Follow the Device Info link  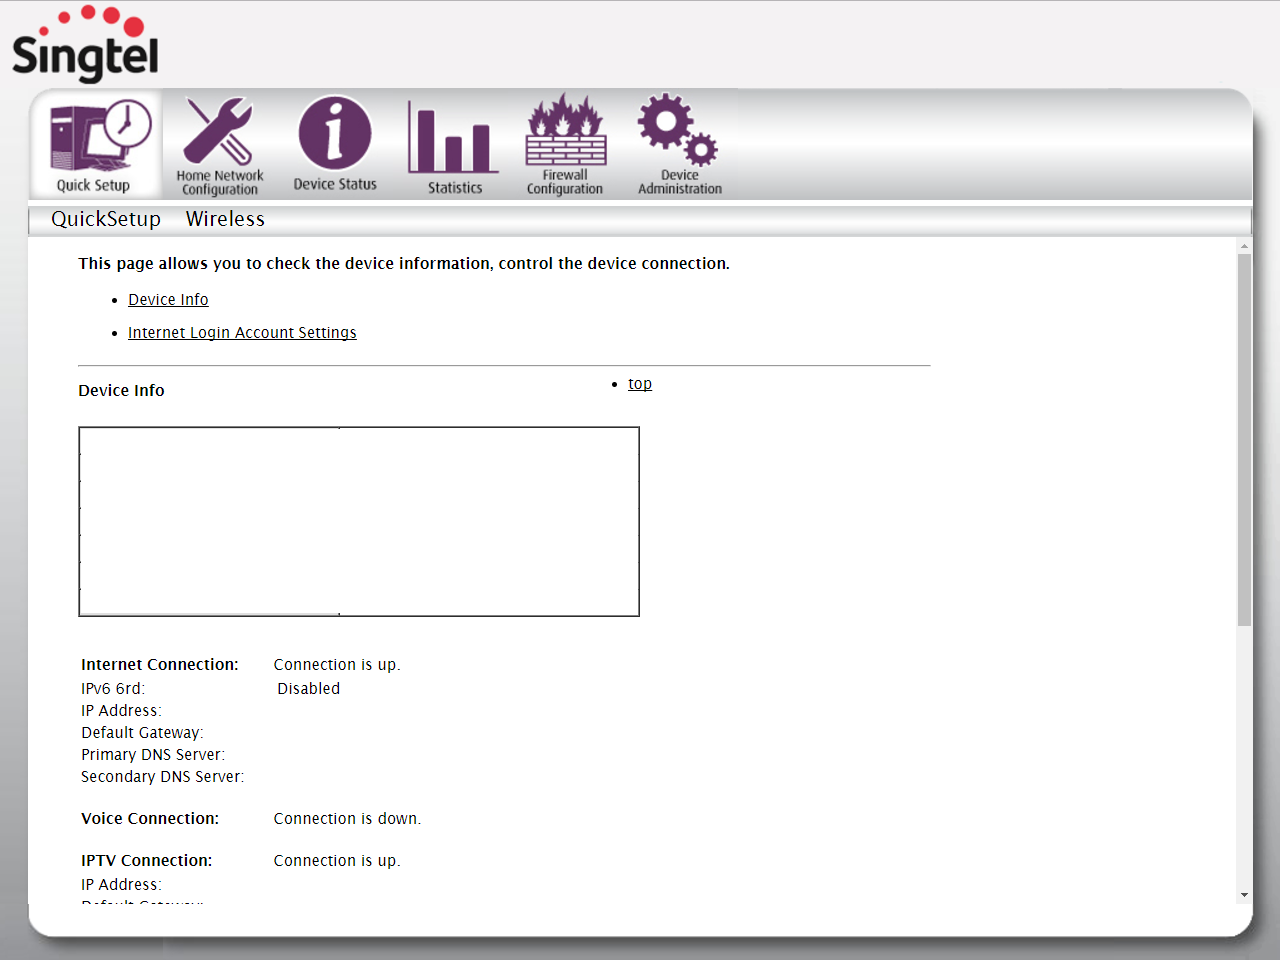coord(168,300)
